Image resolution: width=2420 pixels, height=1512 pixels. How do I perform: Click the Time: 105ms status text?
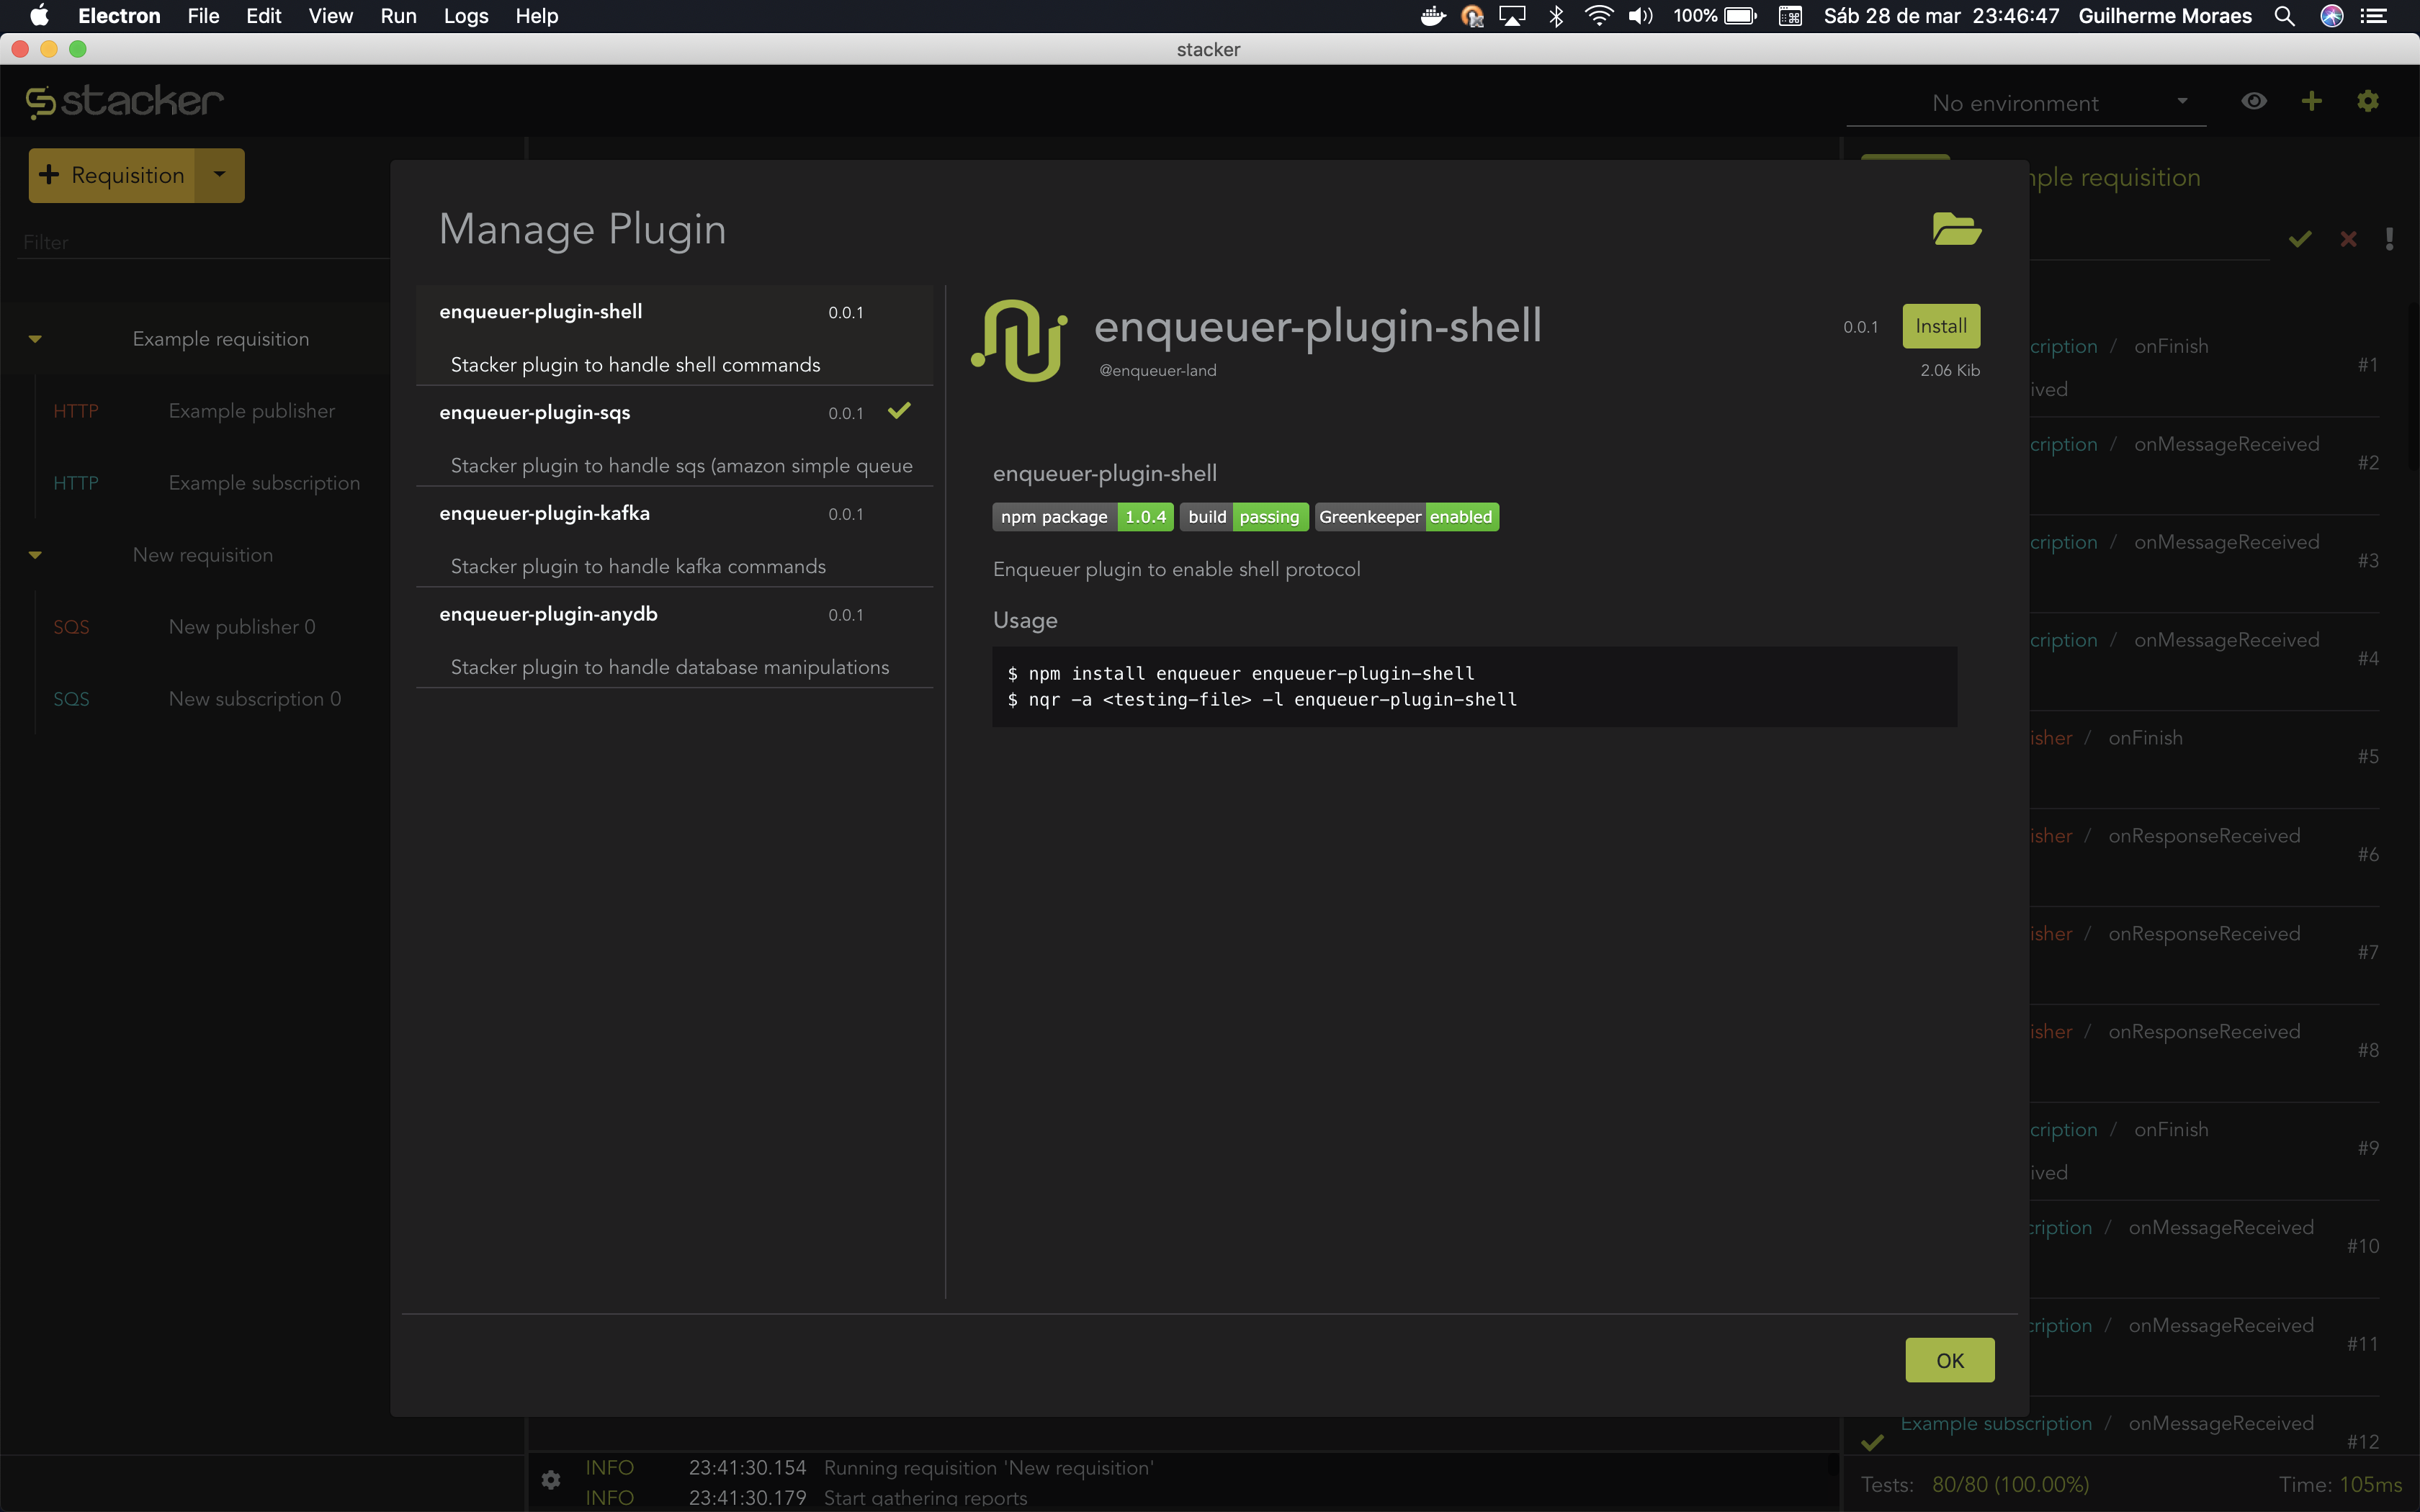2340,1484
